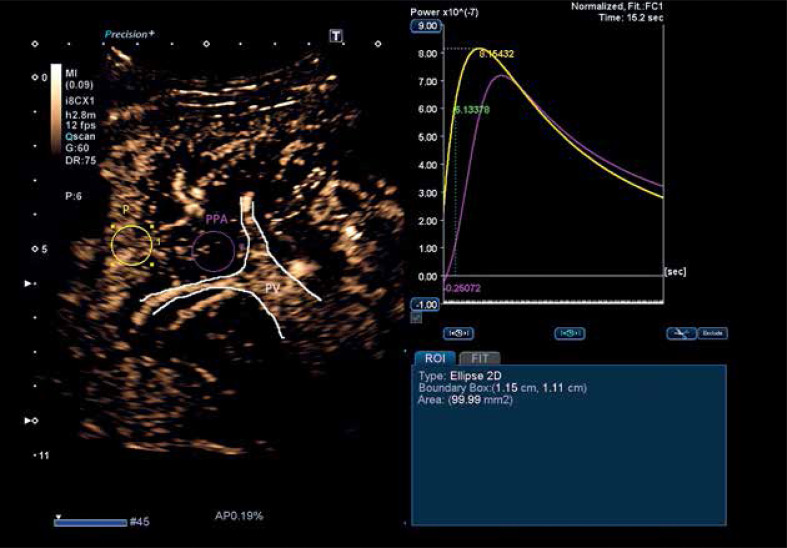Click the upper focal zone arrow on depth scale
The image size is (787, 548).
pos(29,285)
